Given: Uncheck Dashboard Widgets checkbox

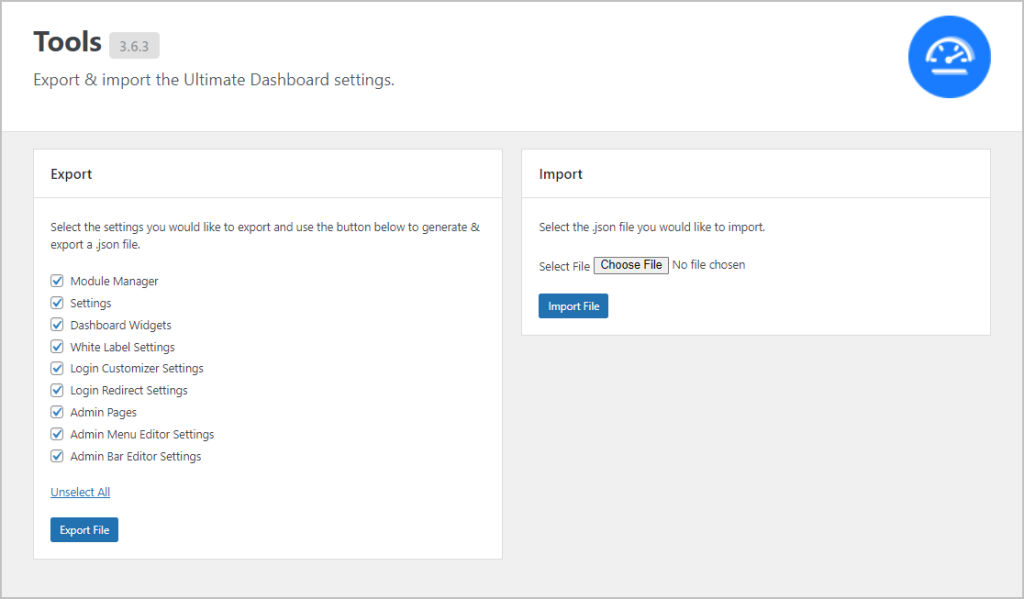Looking at the screenshot, I should pyautogui.click(x=57, y=325).
